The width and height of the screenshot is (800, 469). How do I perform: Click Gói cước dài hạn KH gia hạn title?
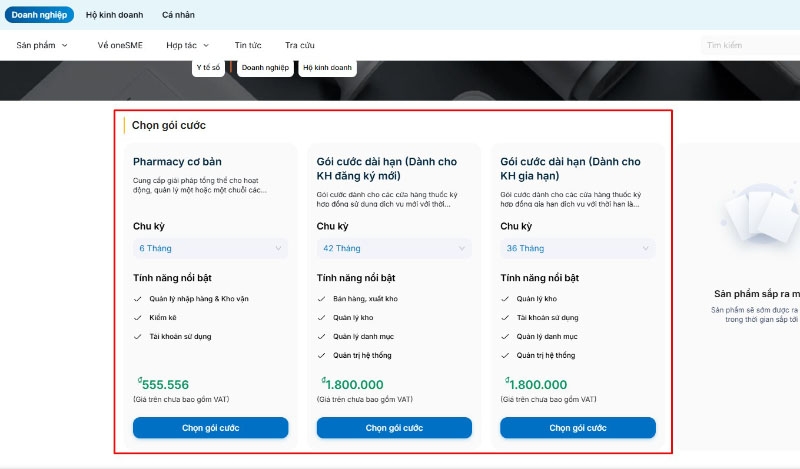(570, 168)
